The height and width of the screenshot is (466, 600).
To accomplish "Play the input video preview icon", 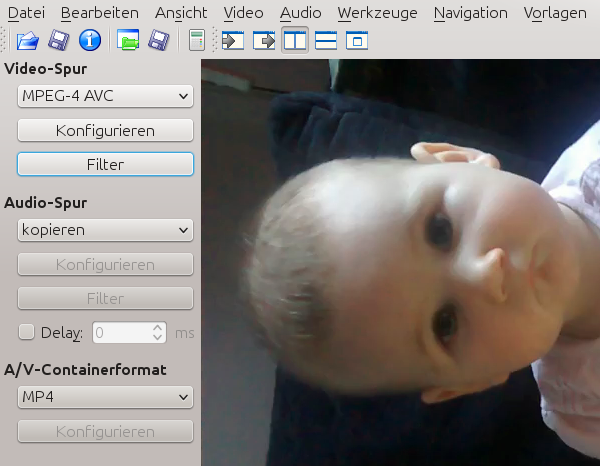I will tap(233, 40).
